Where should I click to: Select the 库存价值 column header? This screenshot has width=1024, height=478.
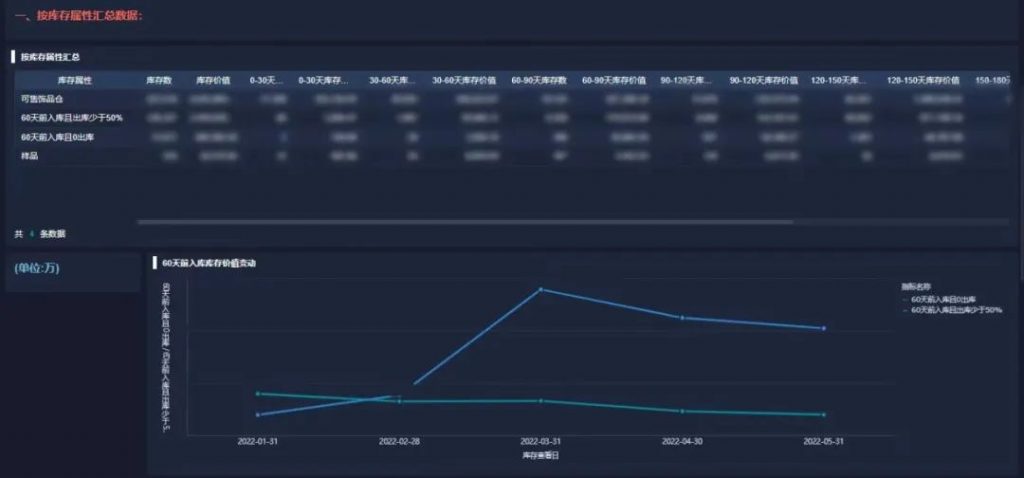(x=213, y=80)
